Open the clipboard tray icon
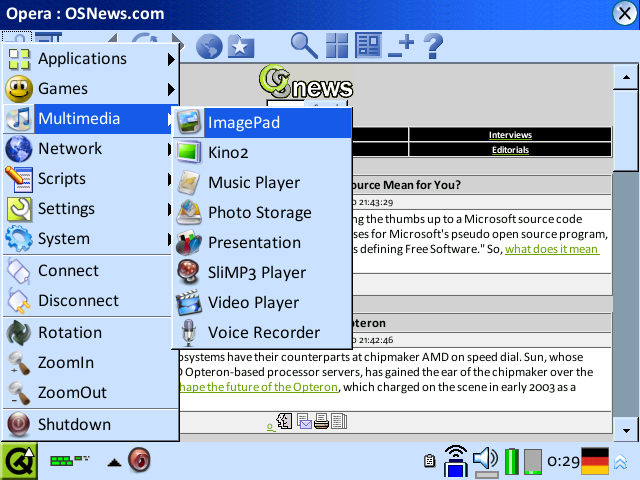This screenshot has height=480, width=640. tap(429, 460)
